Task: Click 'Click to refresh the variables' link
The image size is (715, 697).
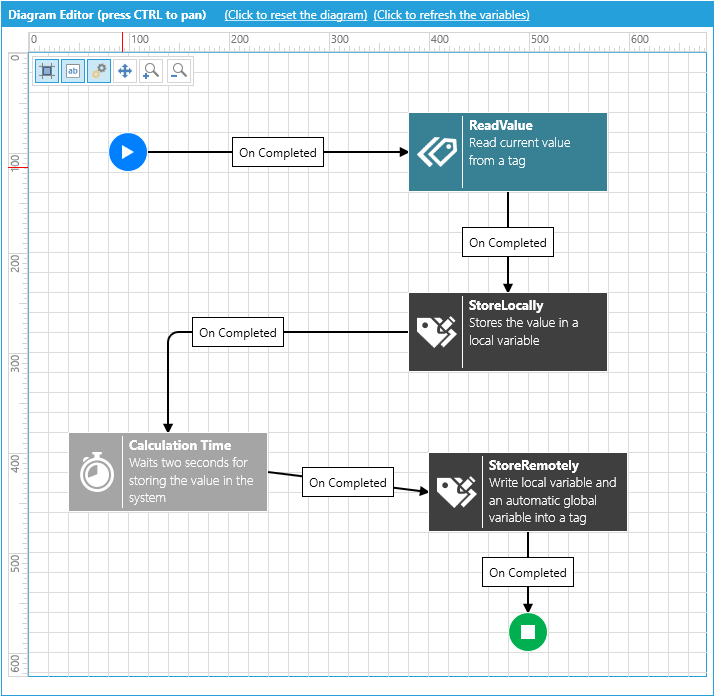Action: point(451,15)
